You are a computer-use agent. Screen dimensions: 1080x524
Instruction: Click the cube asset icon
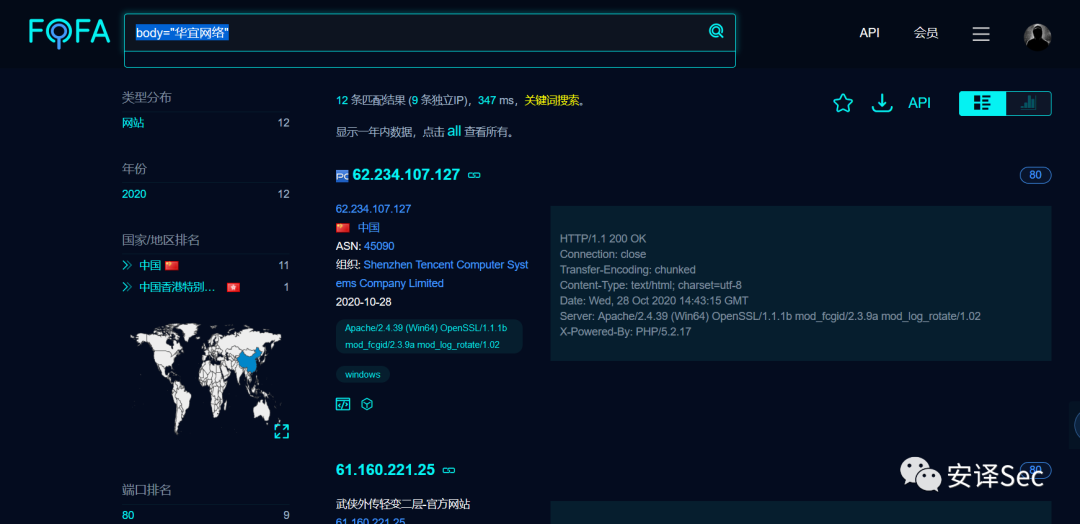367,404
